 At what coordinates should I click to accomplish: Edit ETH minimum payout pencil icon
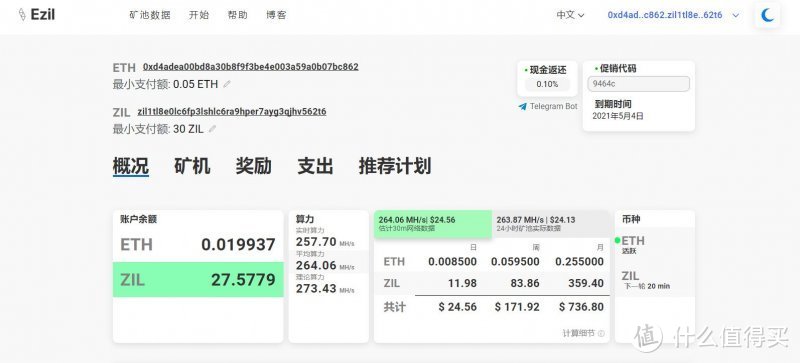click(227, 84)
